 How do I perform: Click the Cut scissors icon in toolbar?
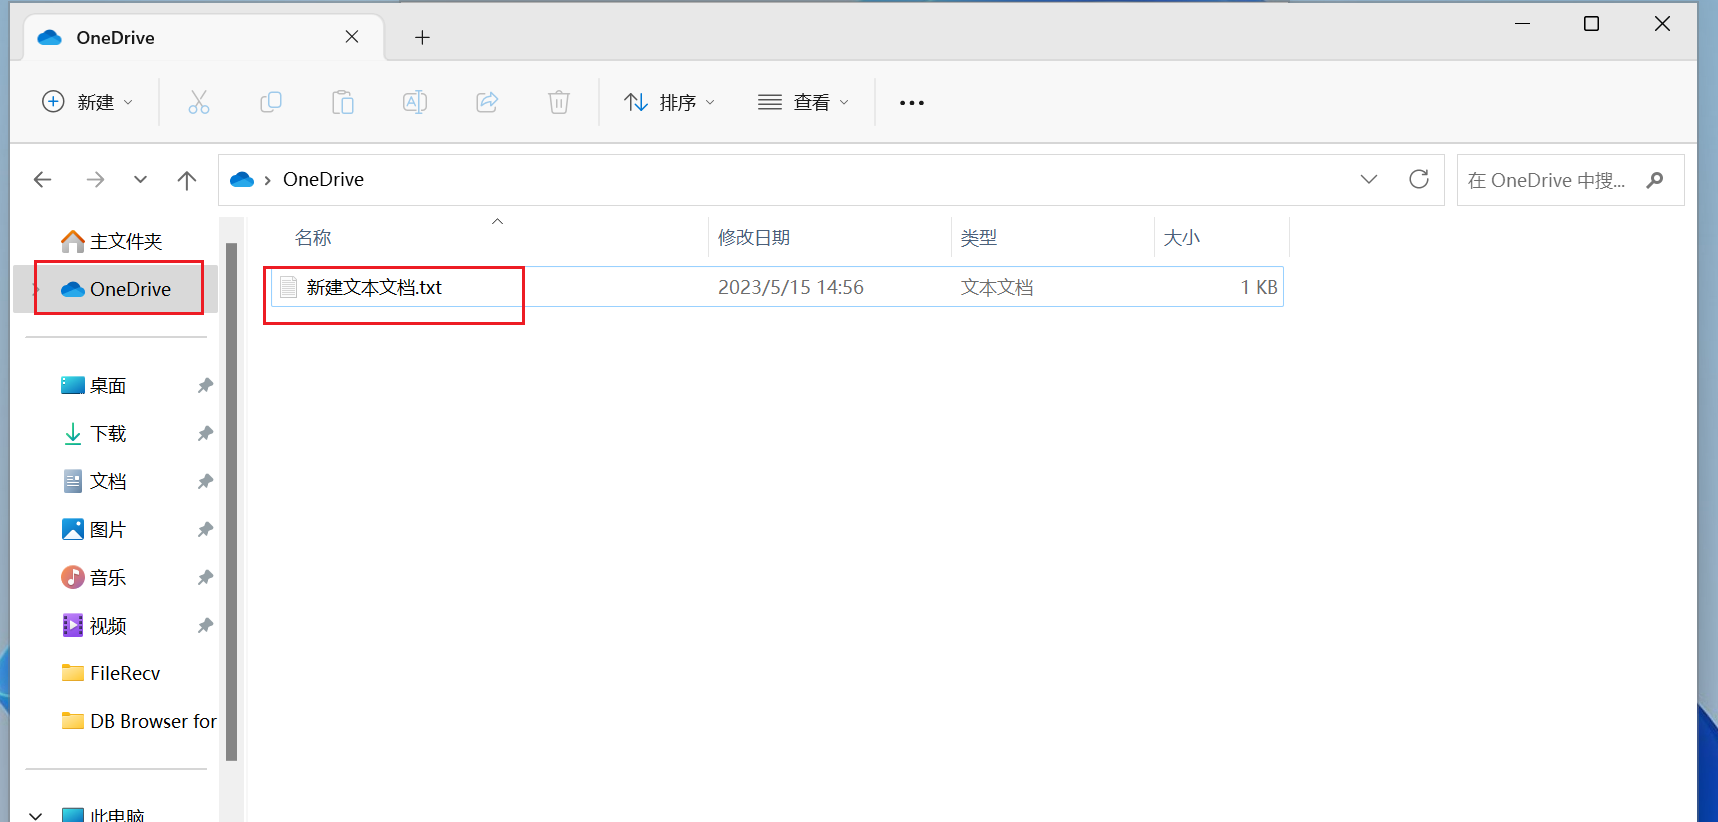[199, 102]
